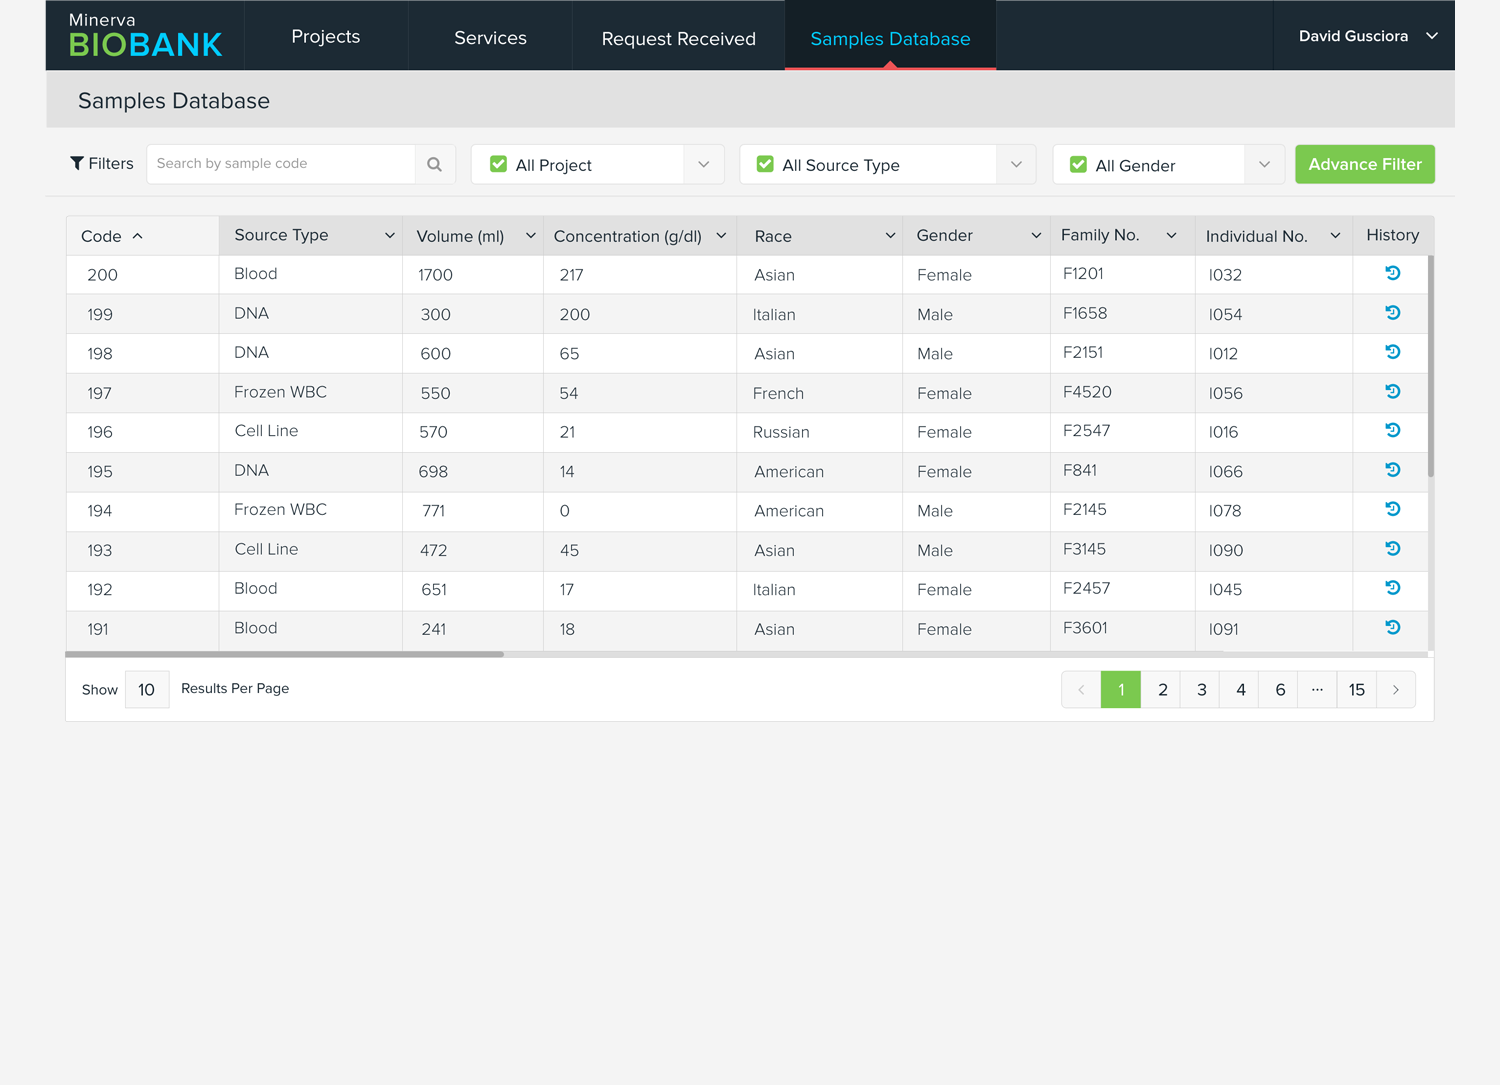Viewport: 1500px width, 1085px height.
Task: Go to page 15
Action: (1356, 690)
